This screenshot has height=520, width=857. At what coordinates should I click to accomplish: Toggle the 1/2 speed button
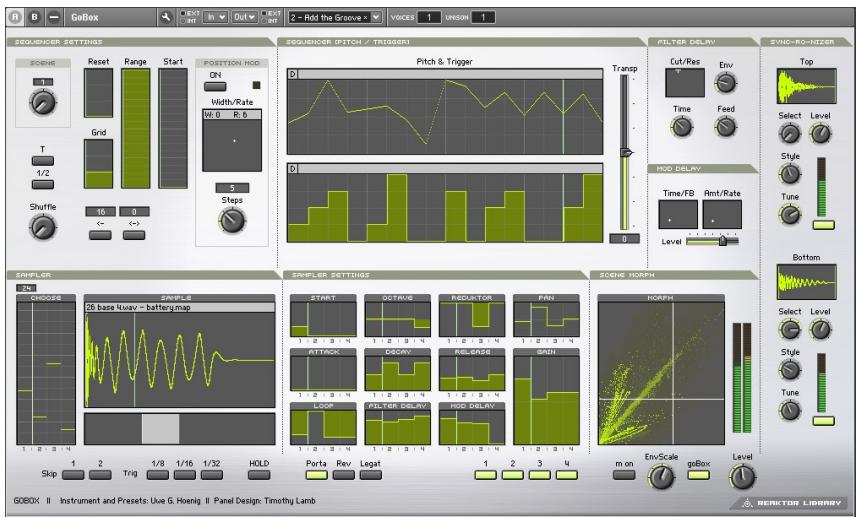click(43, 184)
